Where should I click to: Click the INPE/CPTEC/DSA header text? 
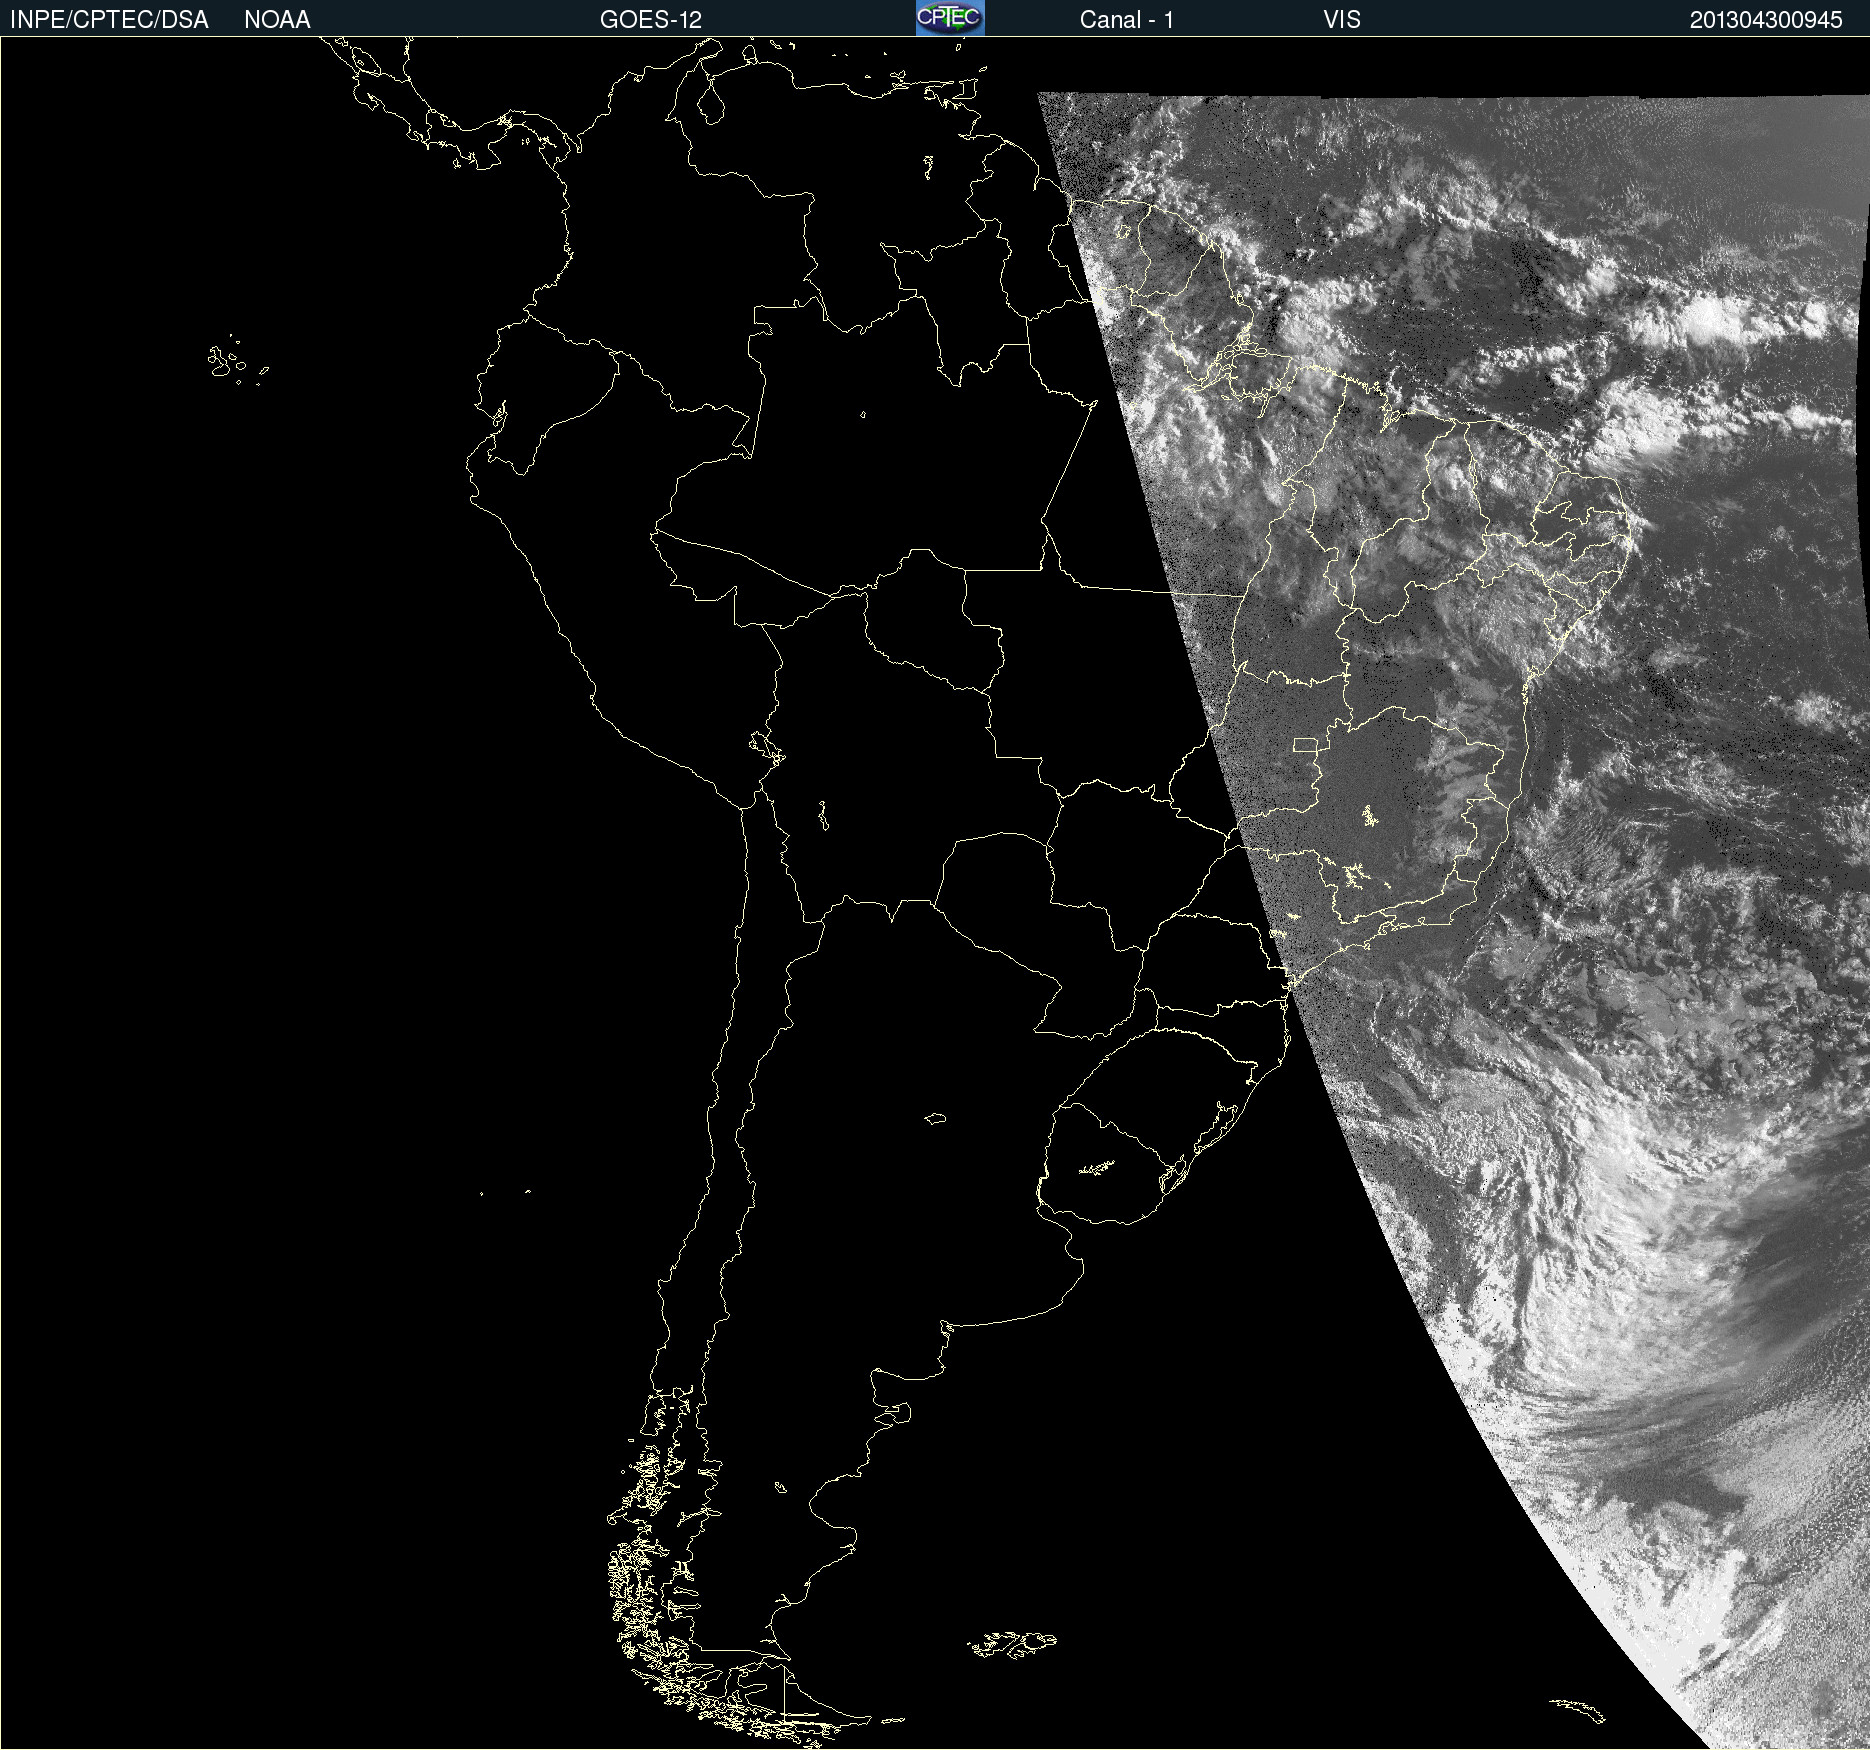[x=109, y=20]
